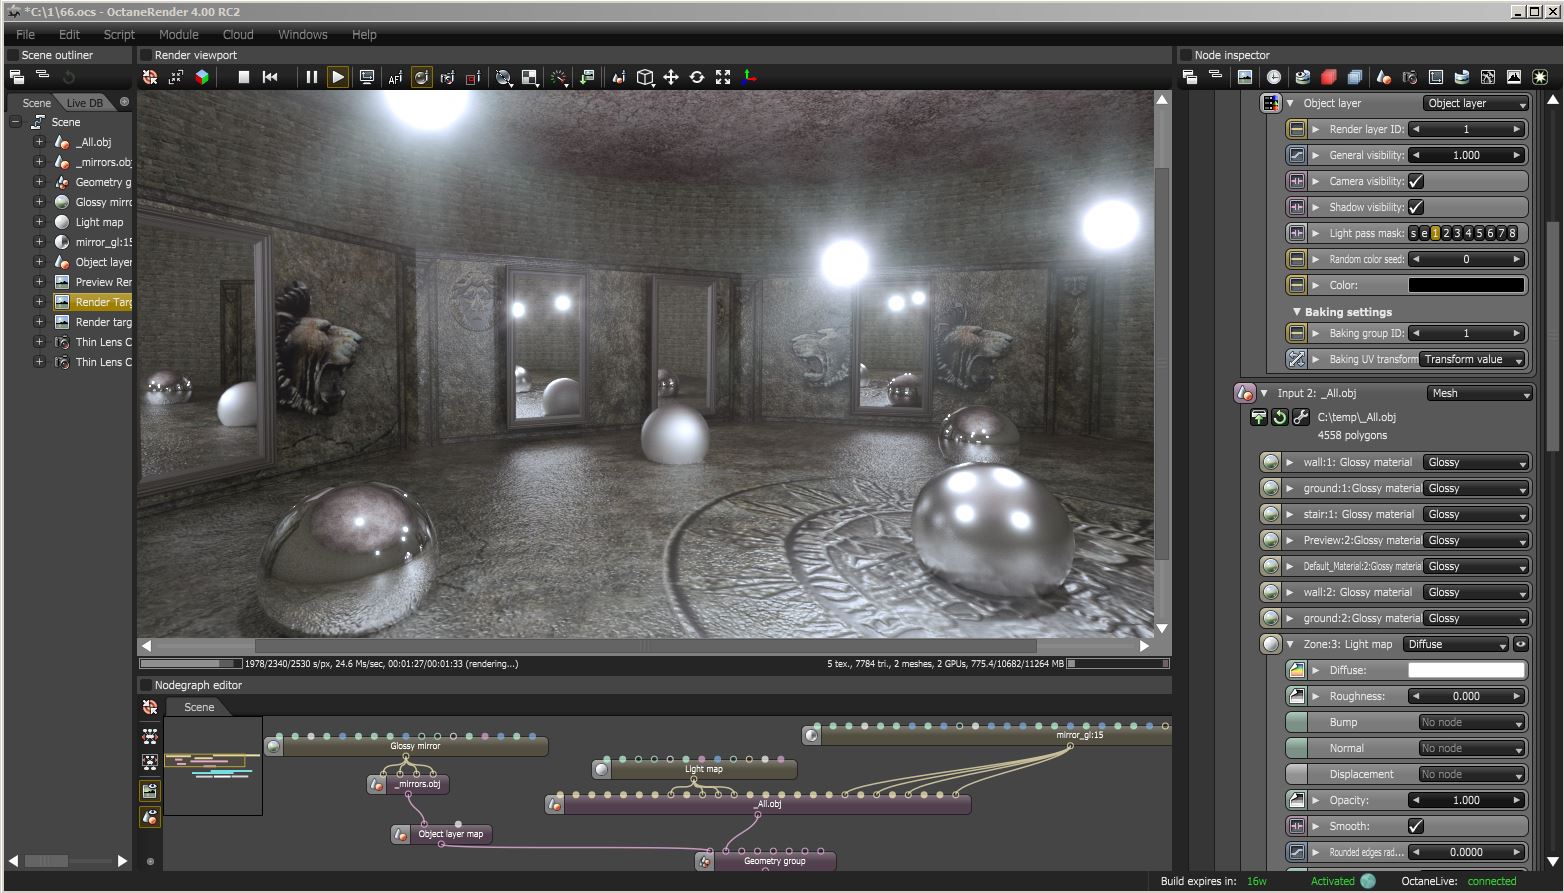The height and width of the screenshot is (893, 1564).
Task: Expand the wall:1 Glossy material row
Action: pos(1290,462)
